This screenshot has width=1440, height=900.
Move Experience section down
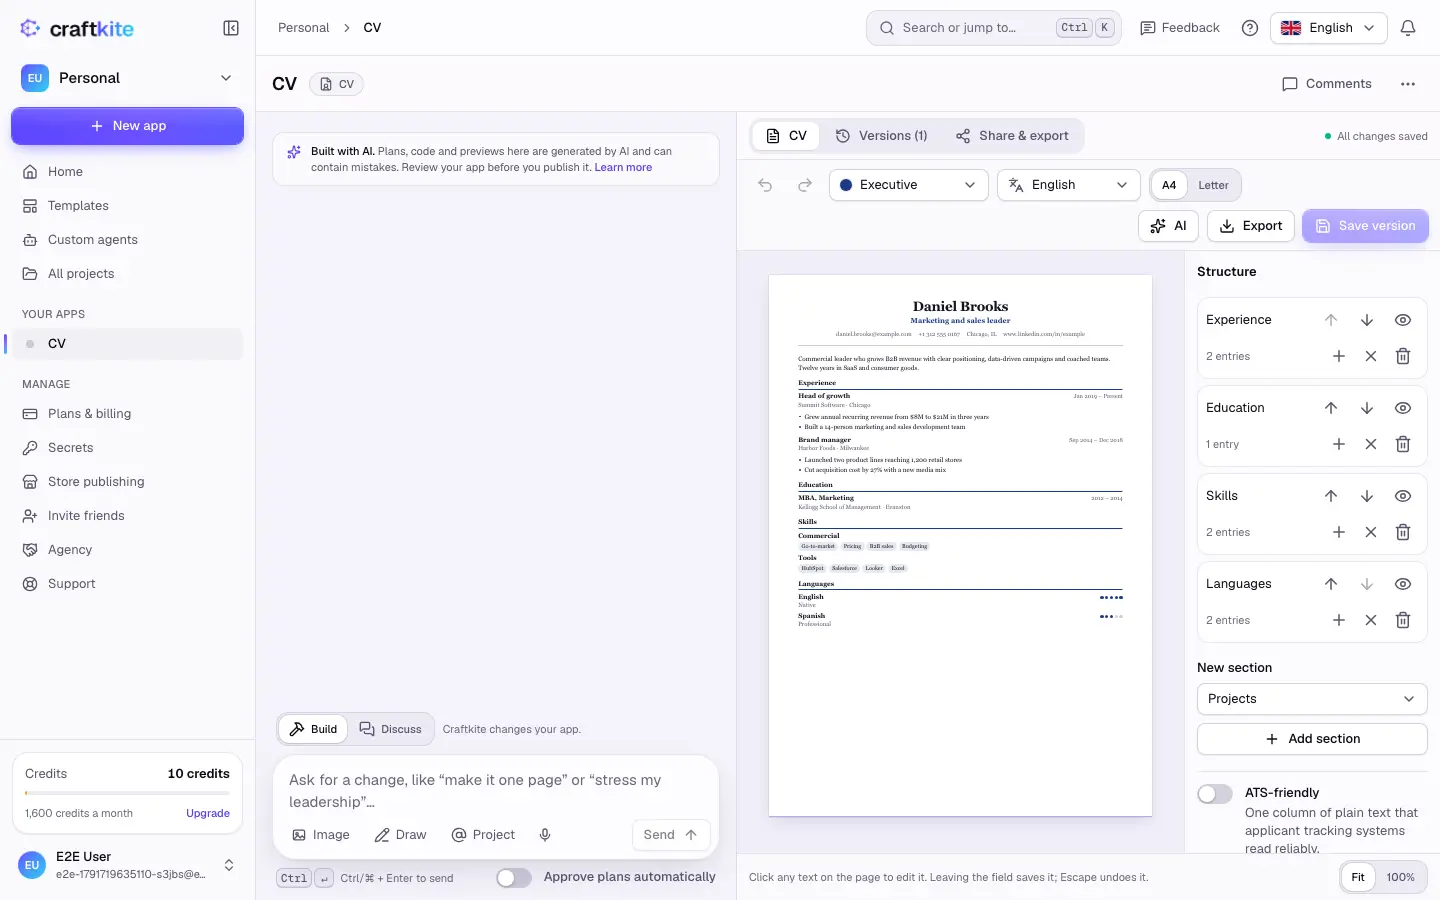tap(1367, 320)
